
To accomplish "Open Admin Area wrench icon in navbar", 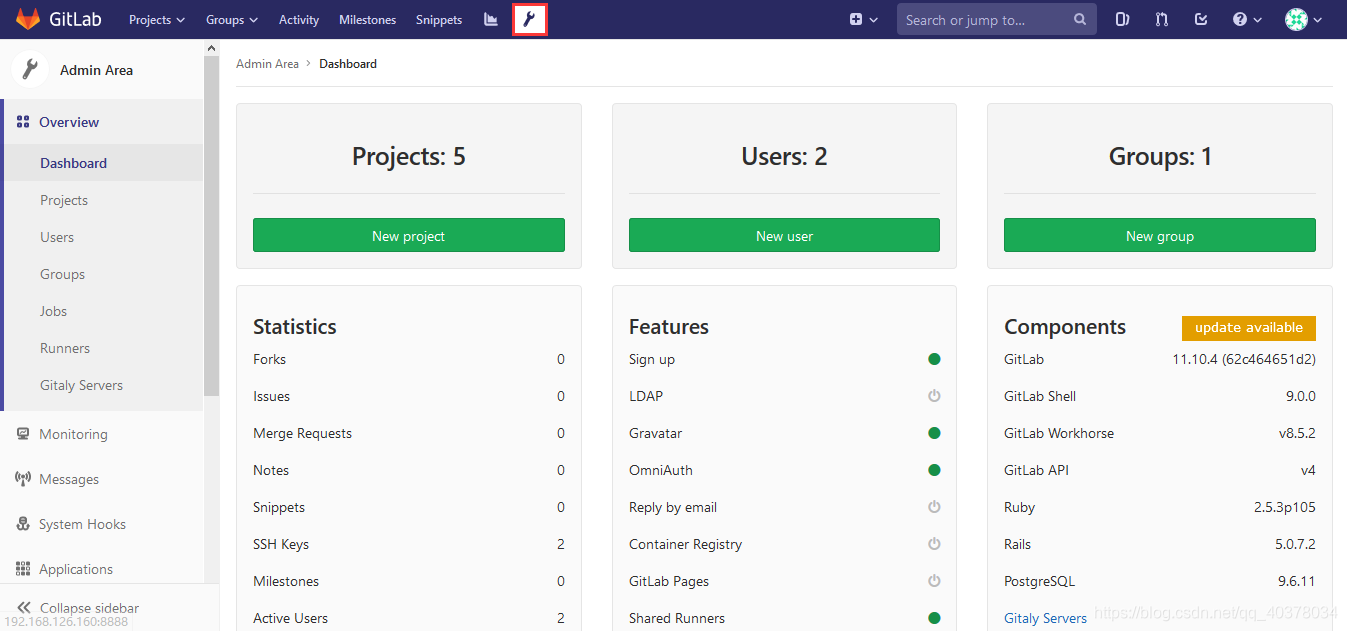I will 530,19.
